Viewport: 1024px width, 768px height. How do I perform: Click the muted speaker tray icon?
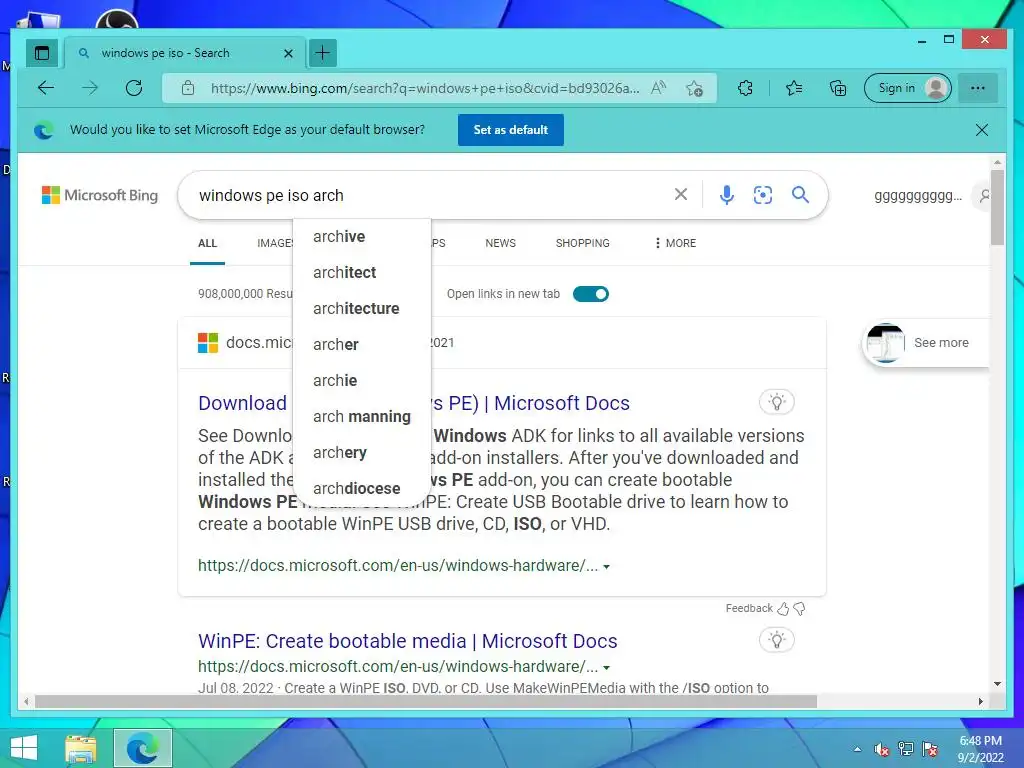881,749
